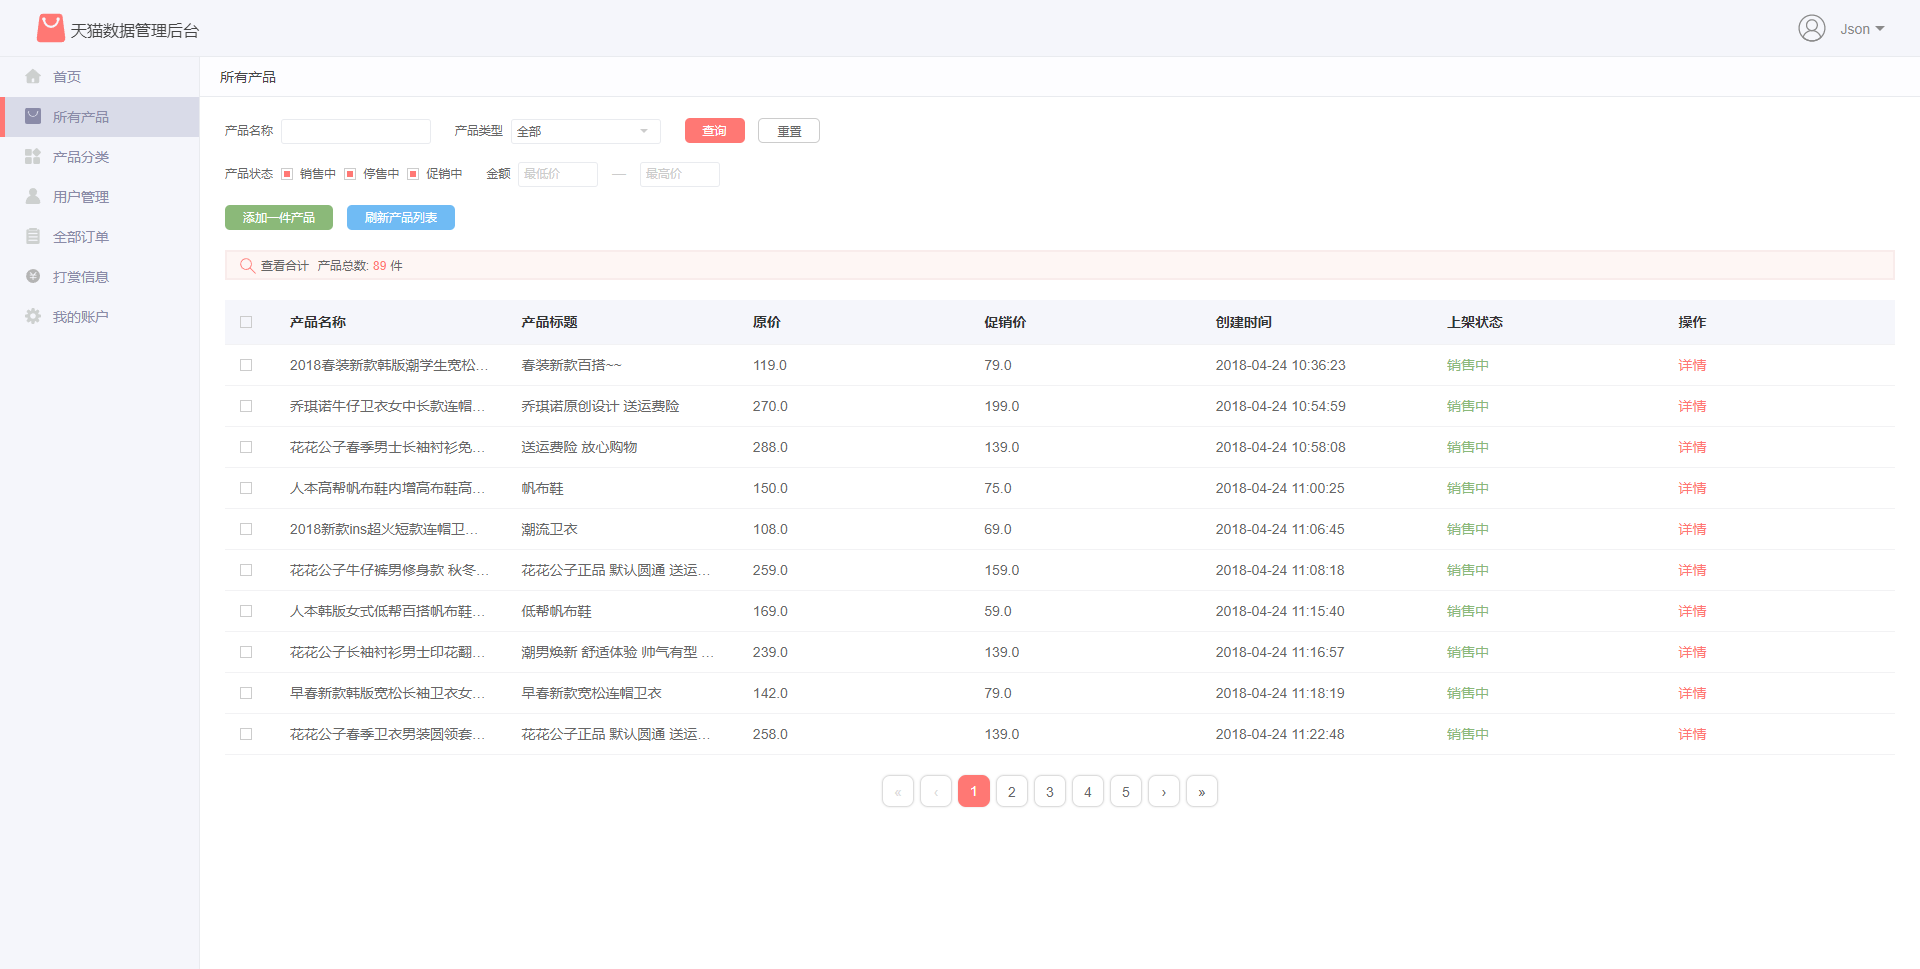This screenshot has height=969, width=1920.
Task: Click product title 潮流卫衣
Action: point(549,529)
